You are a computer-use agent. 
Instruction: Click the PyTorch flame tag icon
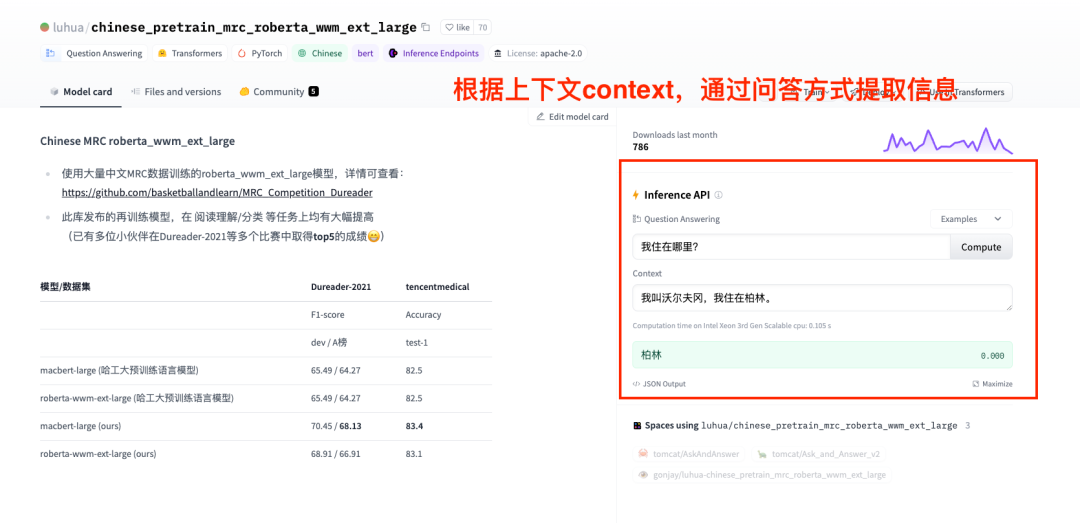[x=242, y=53]
